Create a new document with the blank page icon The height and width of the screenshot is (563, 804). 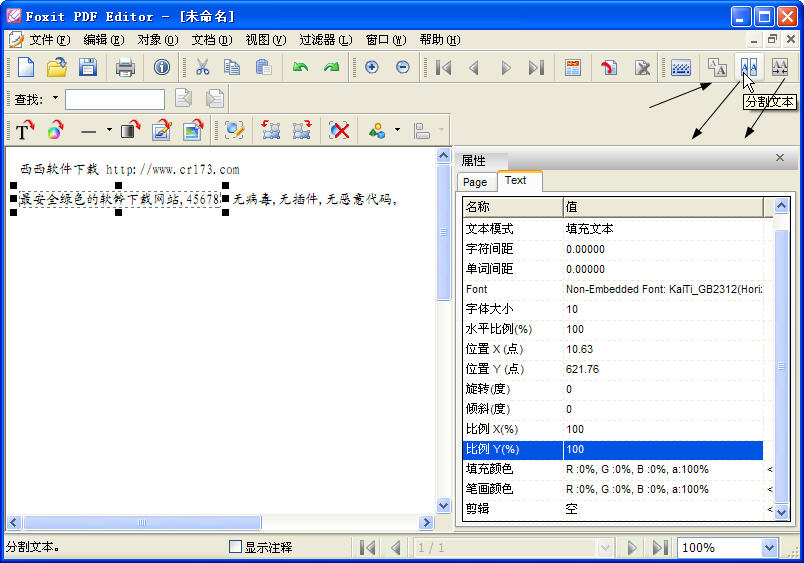(26, 67)
